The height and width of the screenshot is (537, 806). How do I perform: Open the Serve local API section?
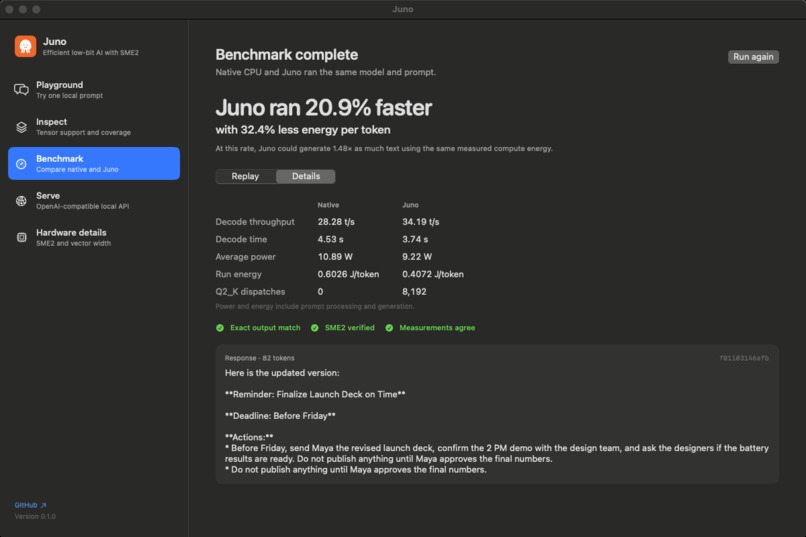94,200
